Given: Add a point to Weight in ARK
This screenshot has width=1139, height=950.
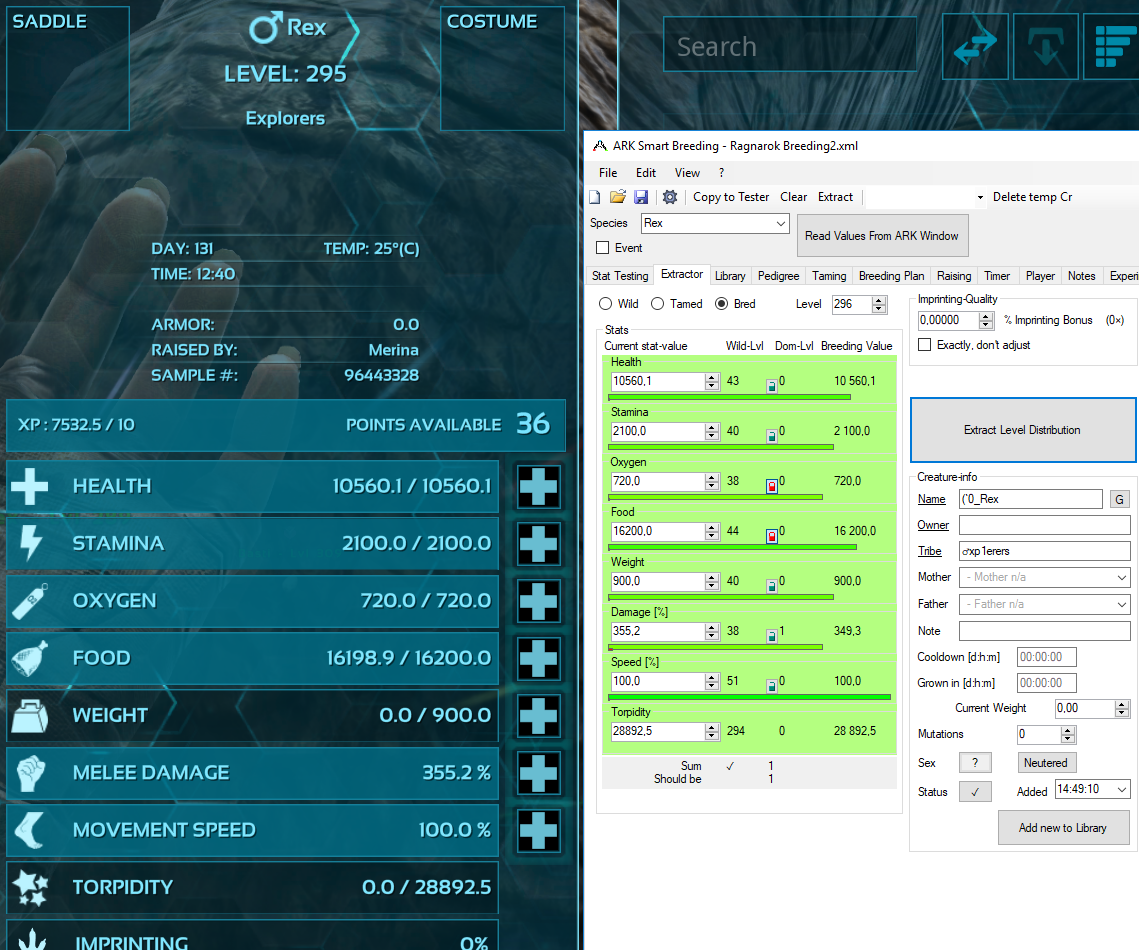Looking at the screenshot, I should [x=539, y=715].
